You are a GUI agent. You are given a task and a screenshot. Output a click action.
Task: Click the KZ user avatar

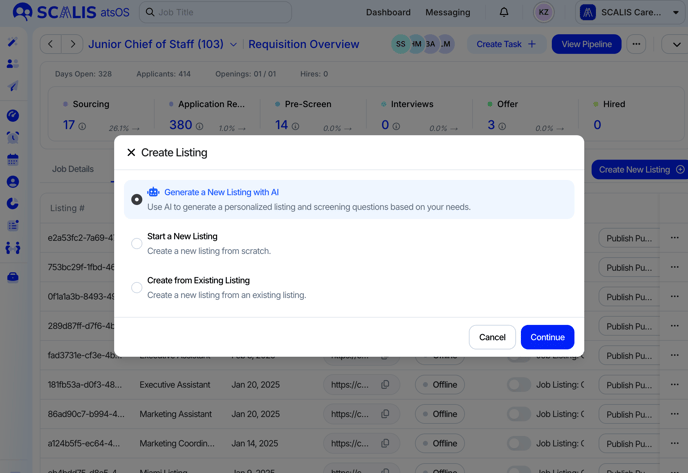click(544, 13)
